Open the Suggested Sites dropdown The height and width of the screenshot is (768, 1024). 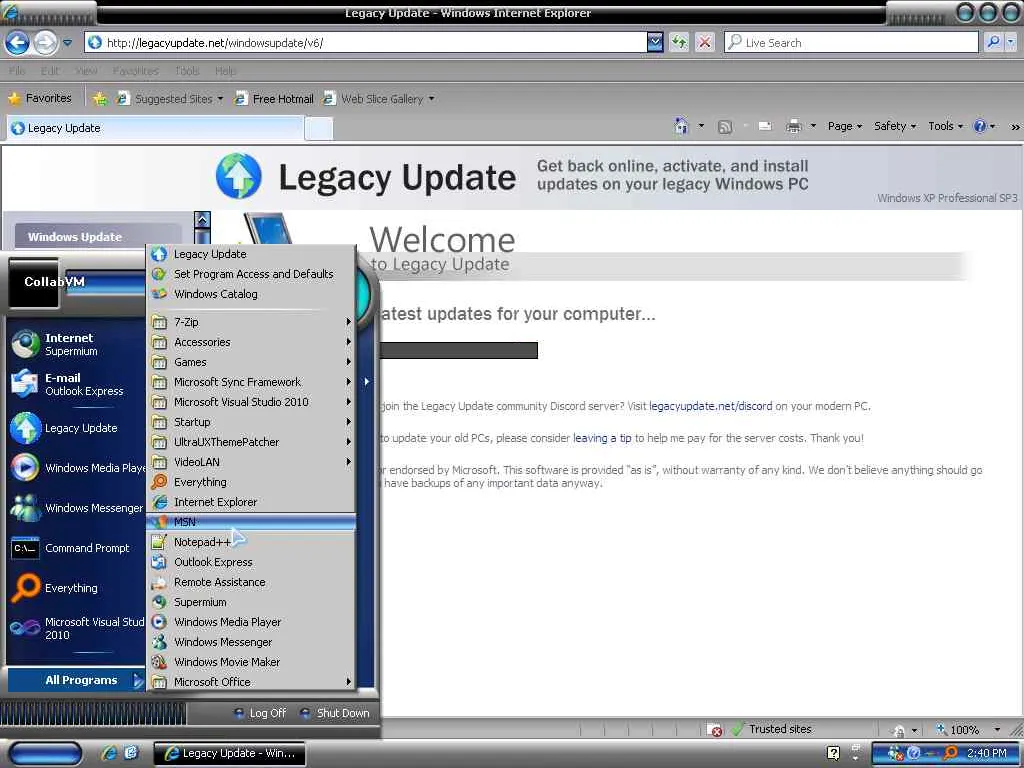(x=220, y=99)
